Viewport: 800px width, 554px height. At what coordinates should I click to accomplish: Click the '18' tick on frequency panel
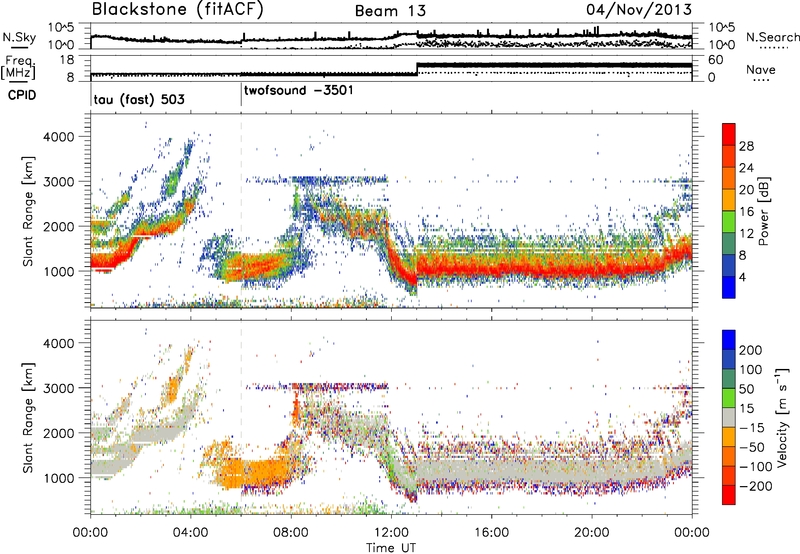pyautogui.click(x=67, y=60)
